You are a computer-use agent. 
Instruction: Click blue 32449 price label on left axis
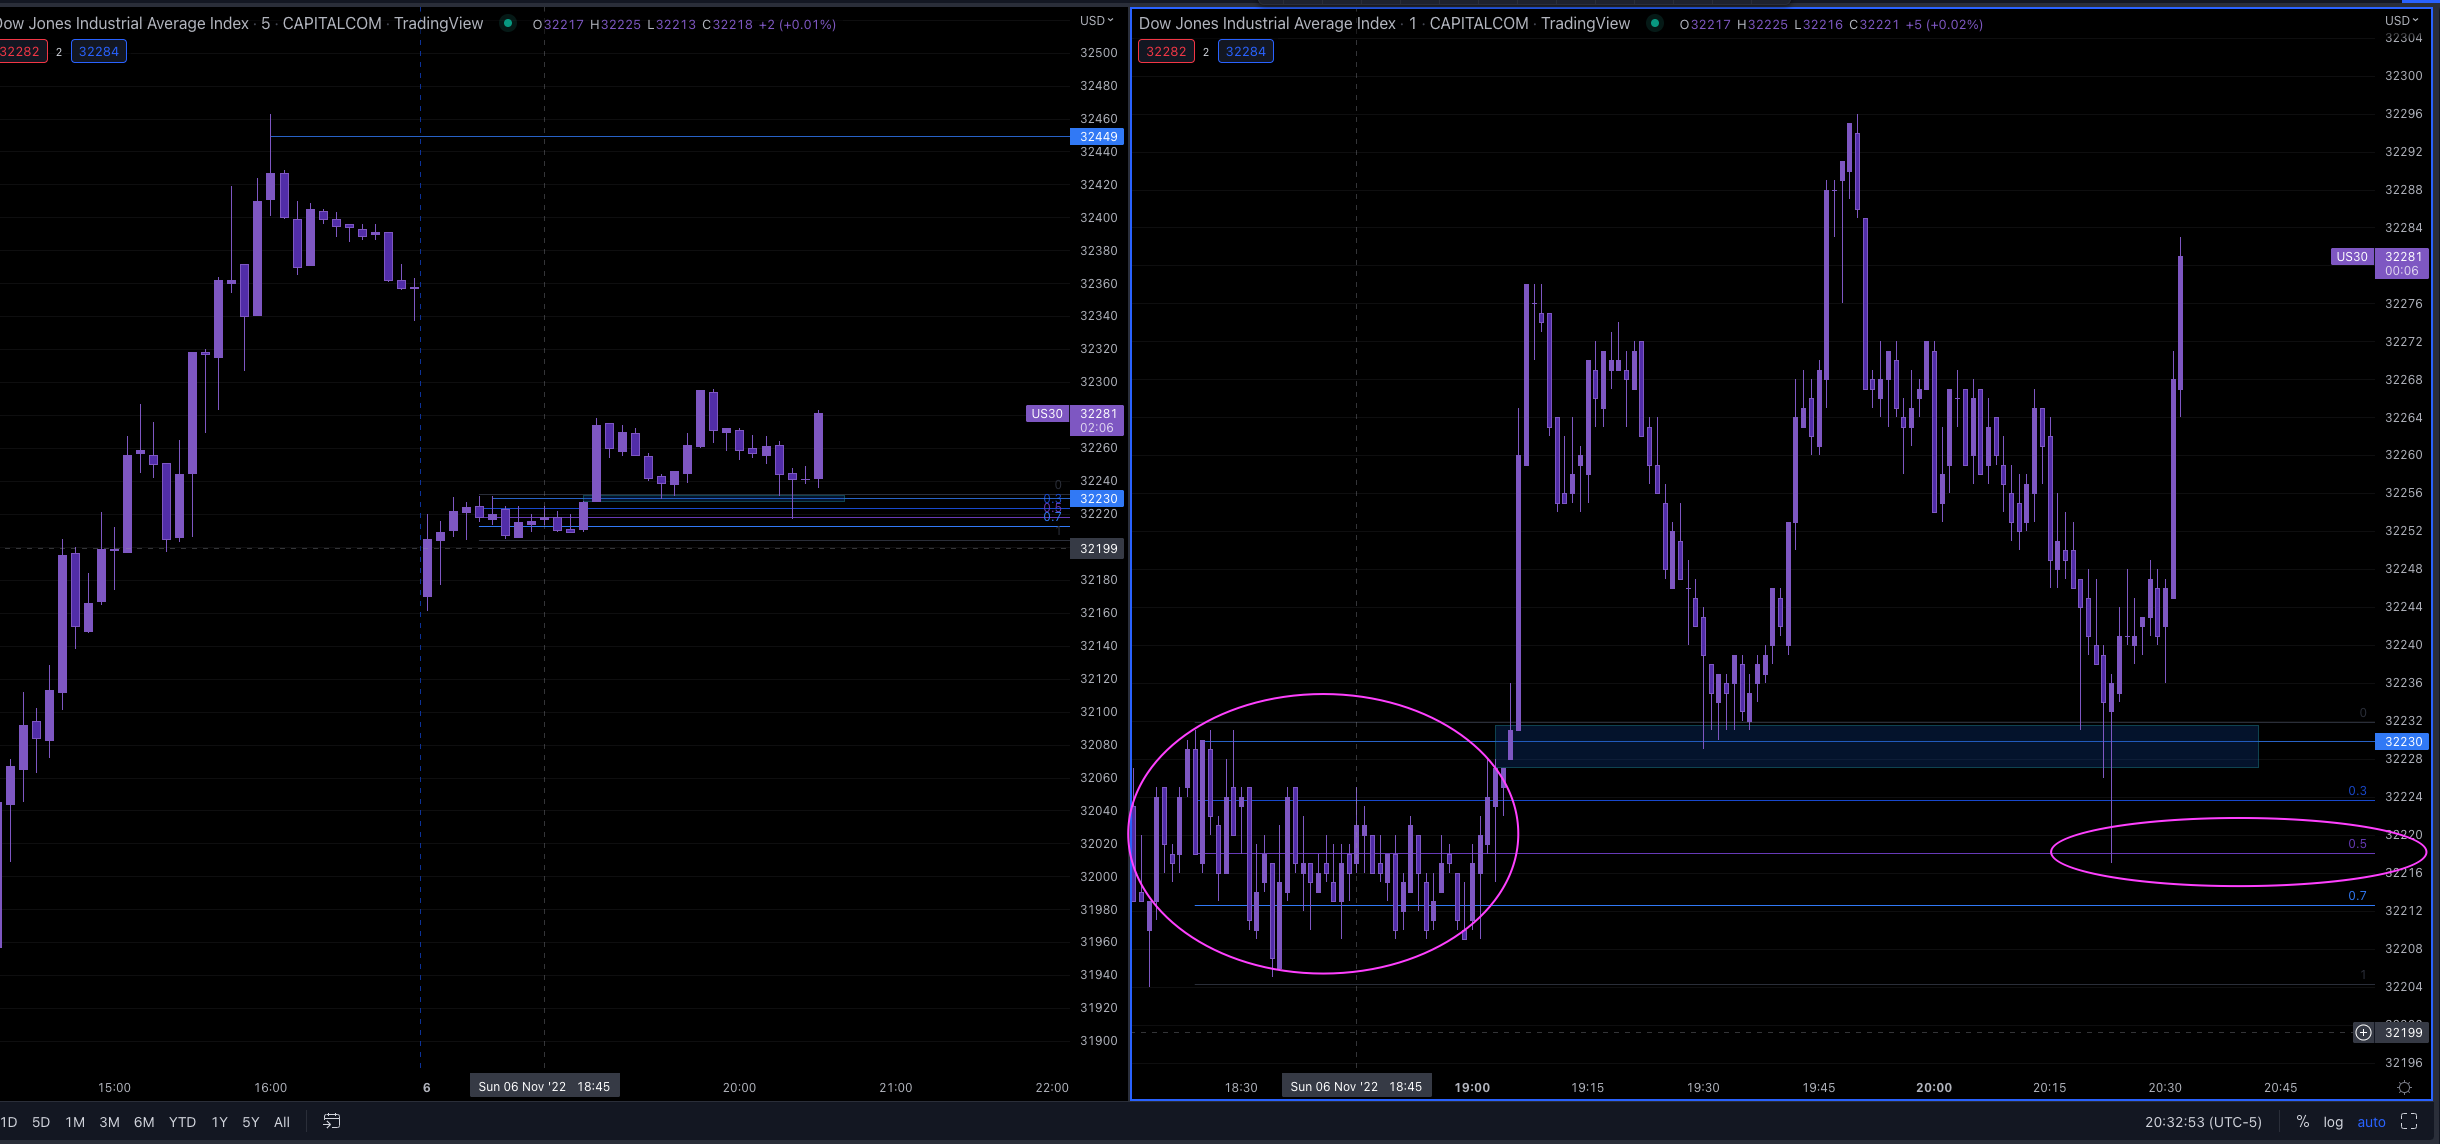[1098, 137]
